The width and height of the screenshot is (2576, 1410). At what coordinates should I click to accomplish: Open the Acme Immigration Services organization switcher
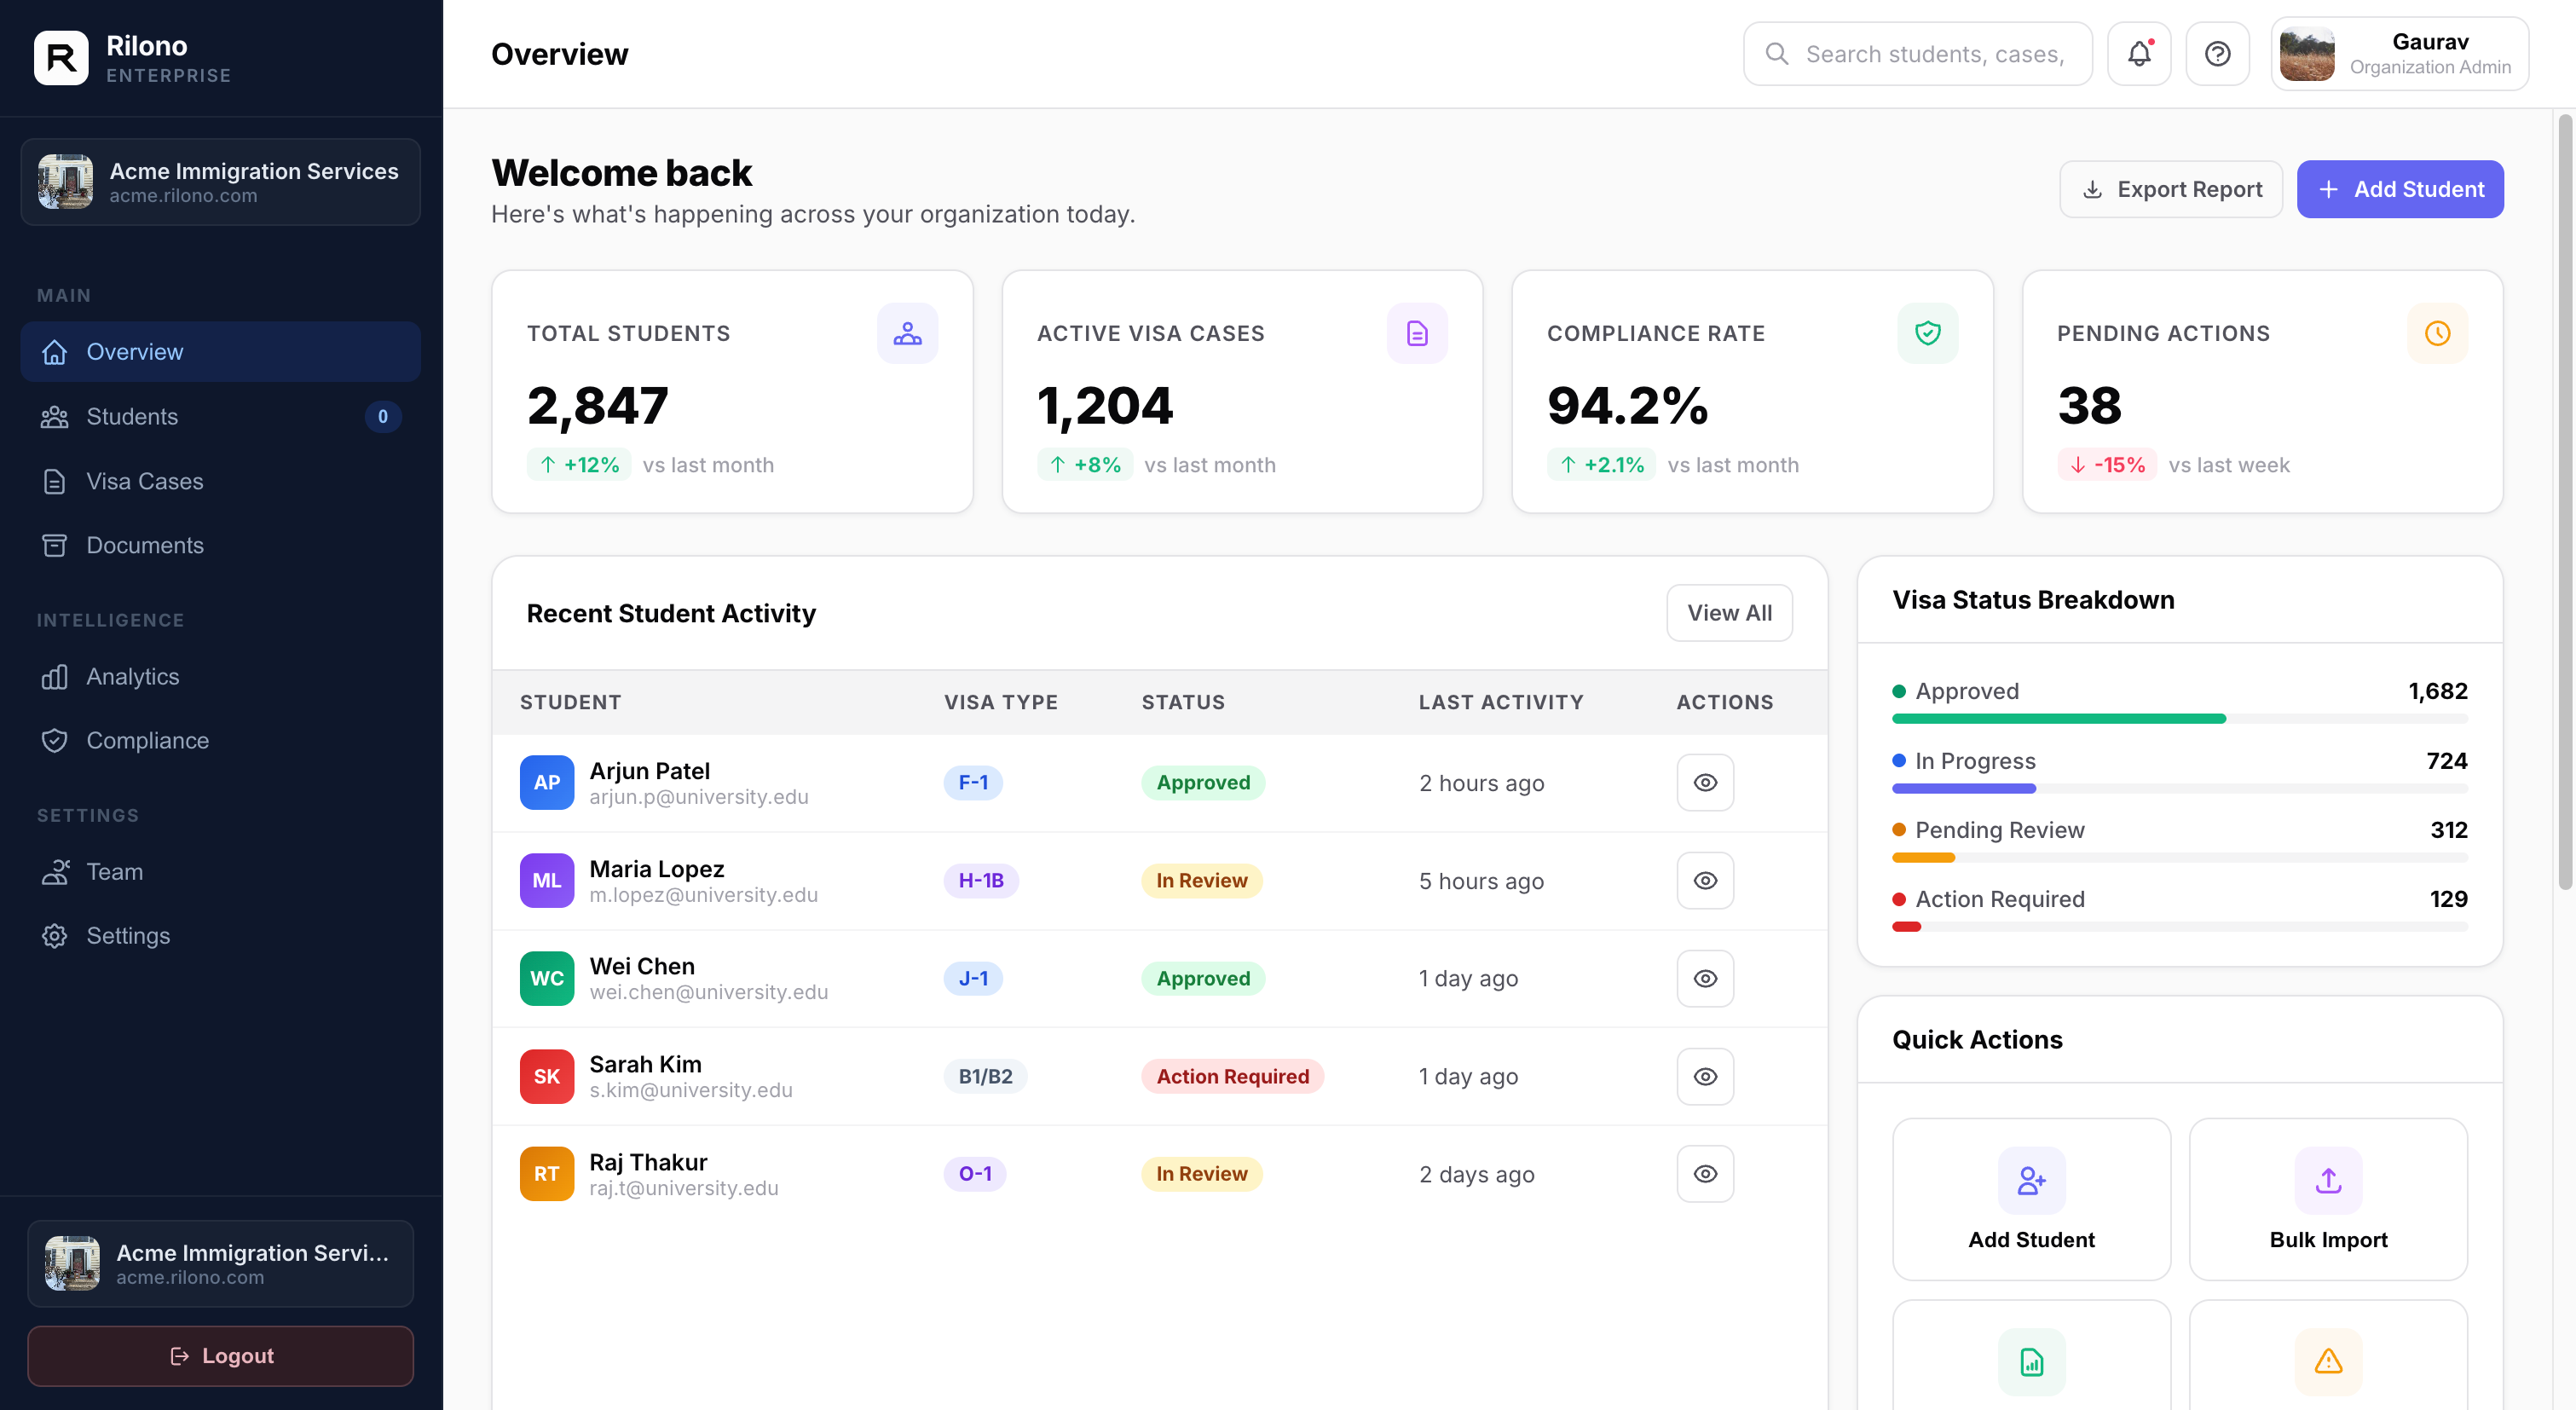coord(220,182)
